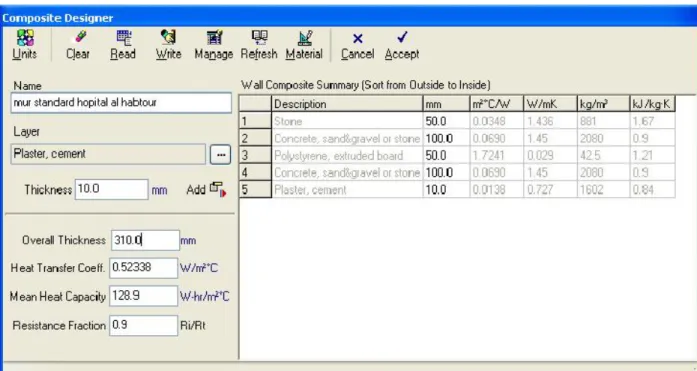The height and width of the screenshot is (371, 697).
Task: Click the Stone description cell
Action: (x=347, y=121)
